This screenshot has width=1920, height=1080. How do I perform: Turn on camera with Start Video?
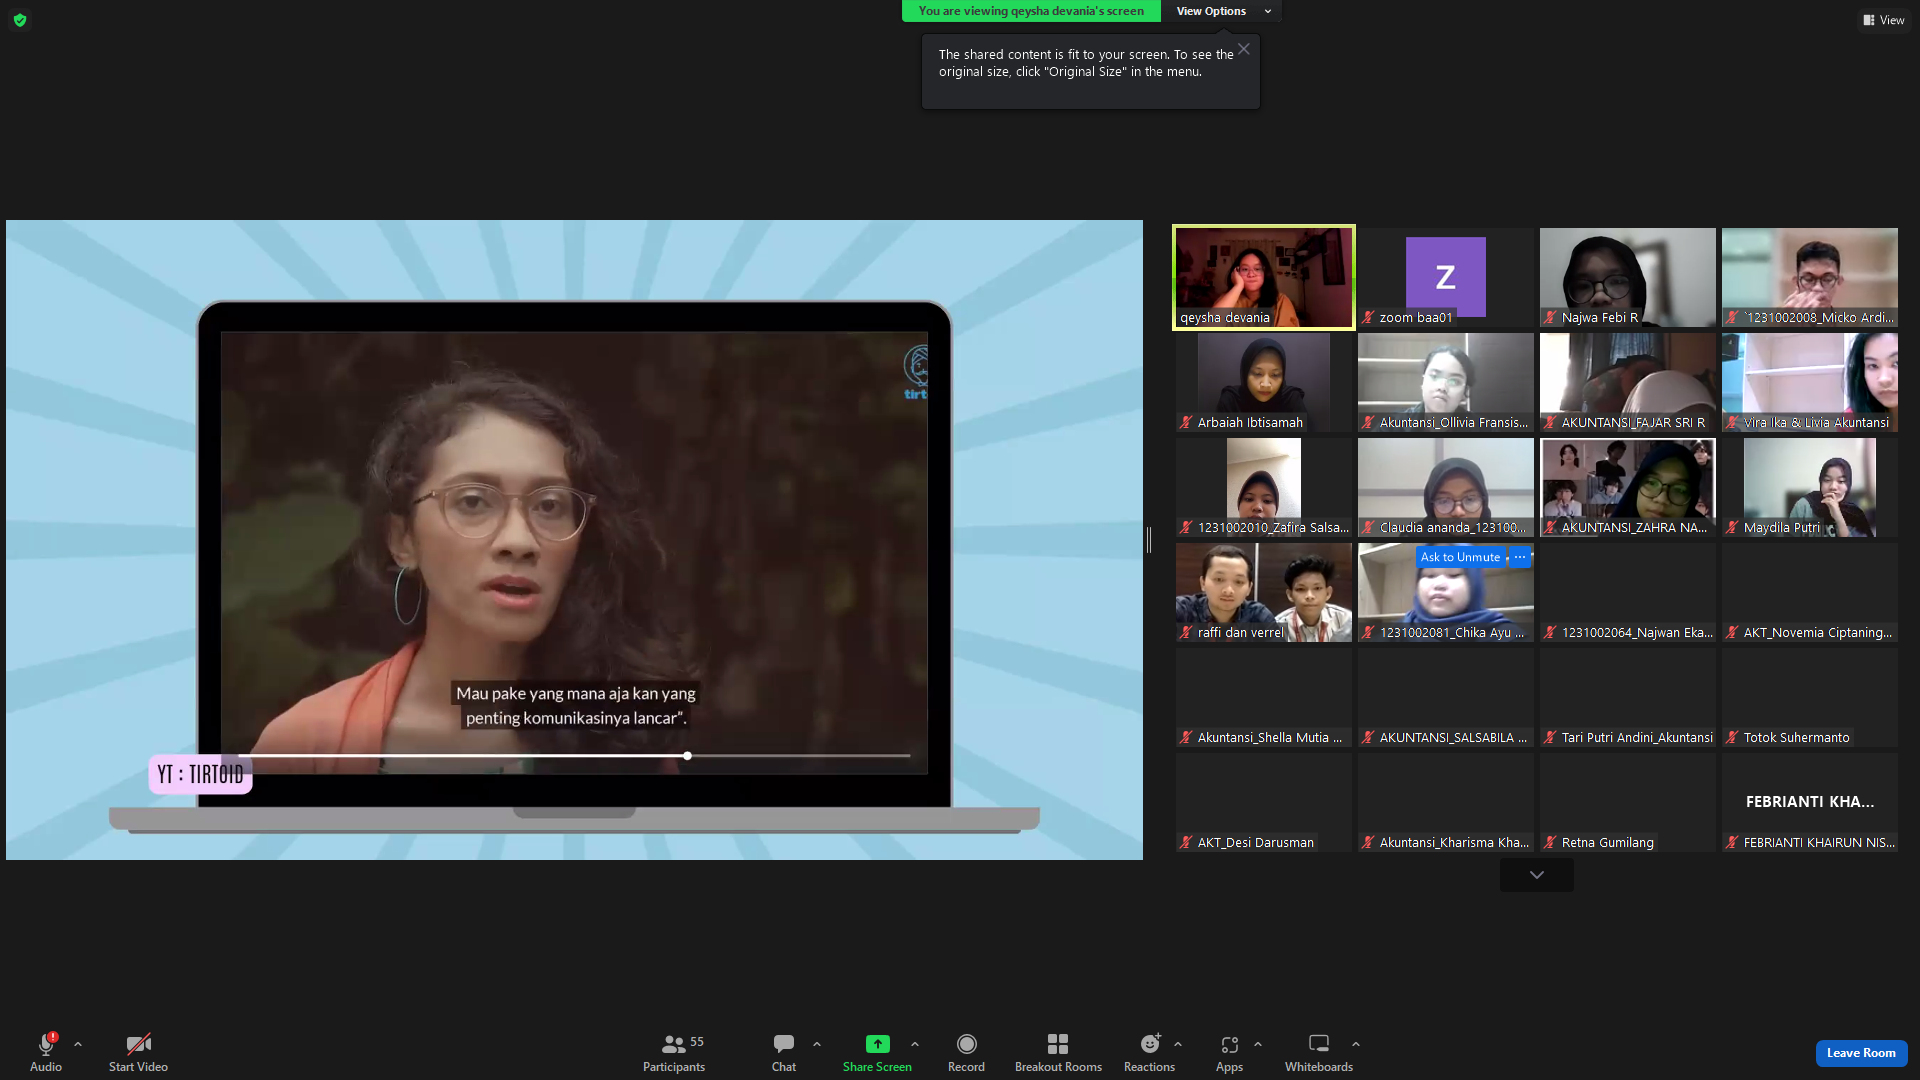click(x=138, y=1052)
